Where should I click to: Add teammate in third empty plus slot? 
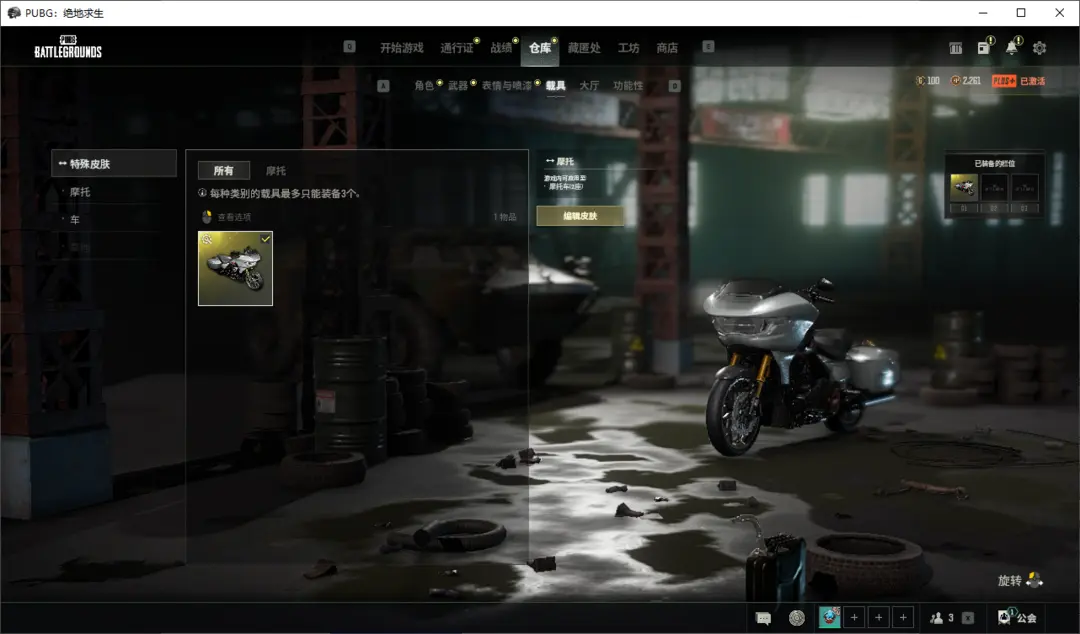904,617
